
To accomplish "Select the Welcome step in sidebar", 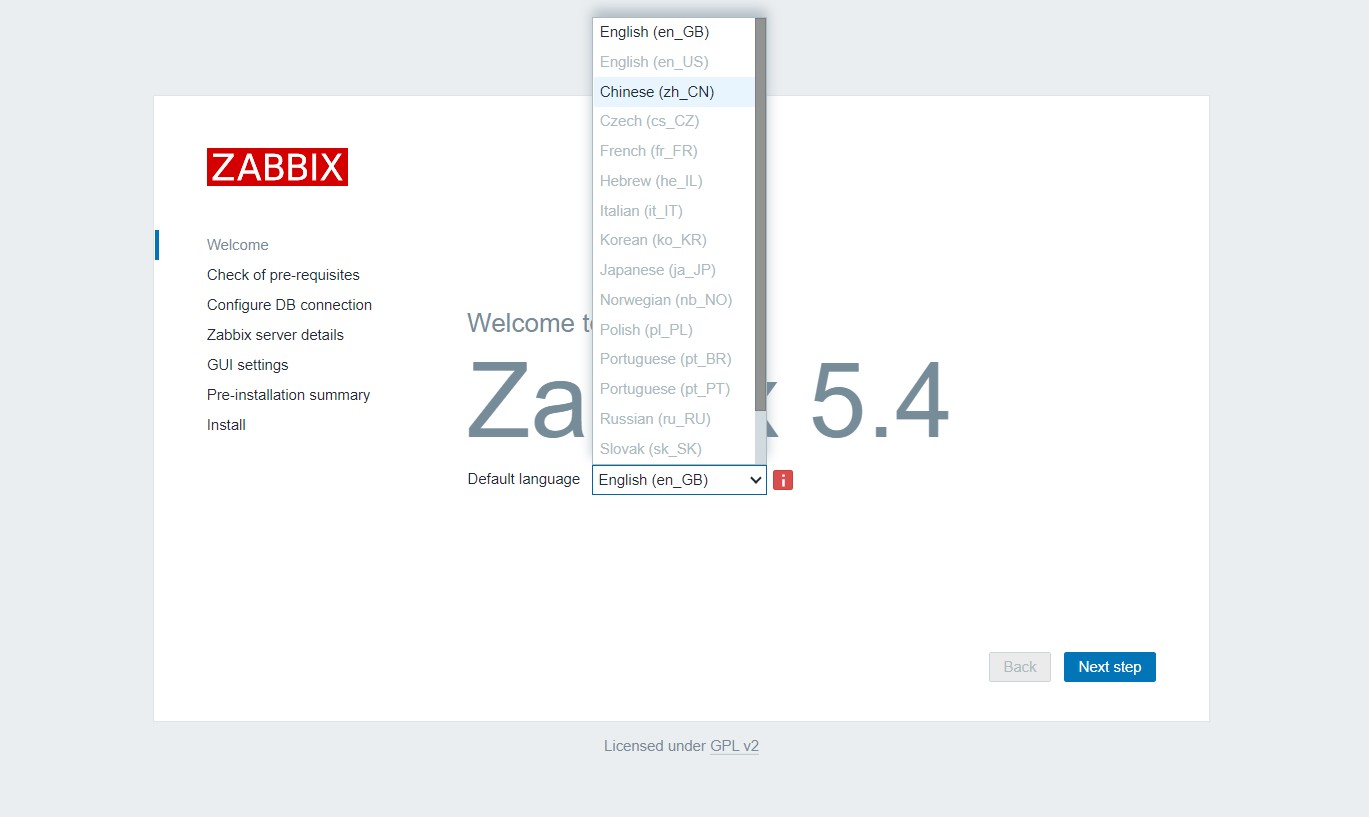I will click(x=238, y=245).
